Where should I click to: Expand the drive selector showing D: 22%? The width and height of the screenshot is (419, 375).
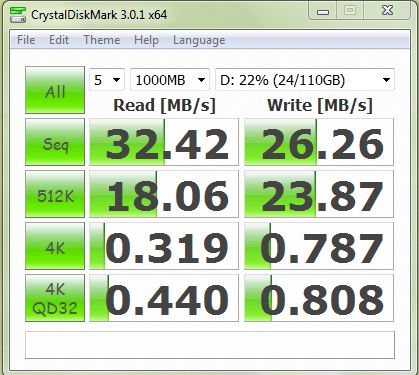click(305, 80)
